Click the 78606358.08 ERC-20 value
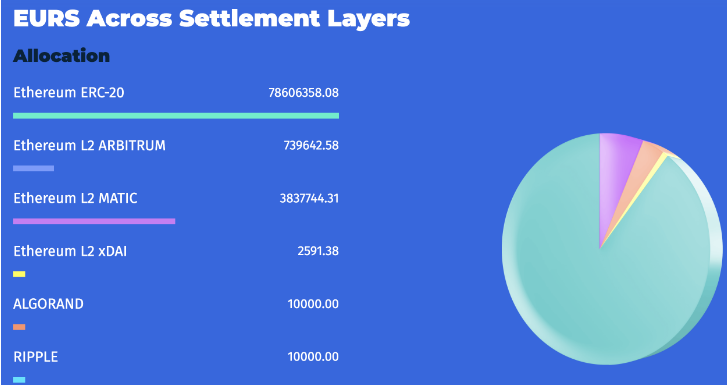The height and width of the screenshot is (385, 727). coord(304,93)
